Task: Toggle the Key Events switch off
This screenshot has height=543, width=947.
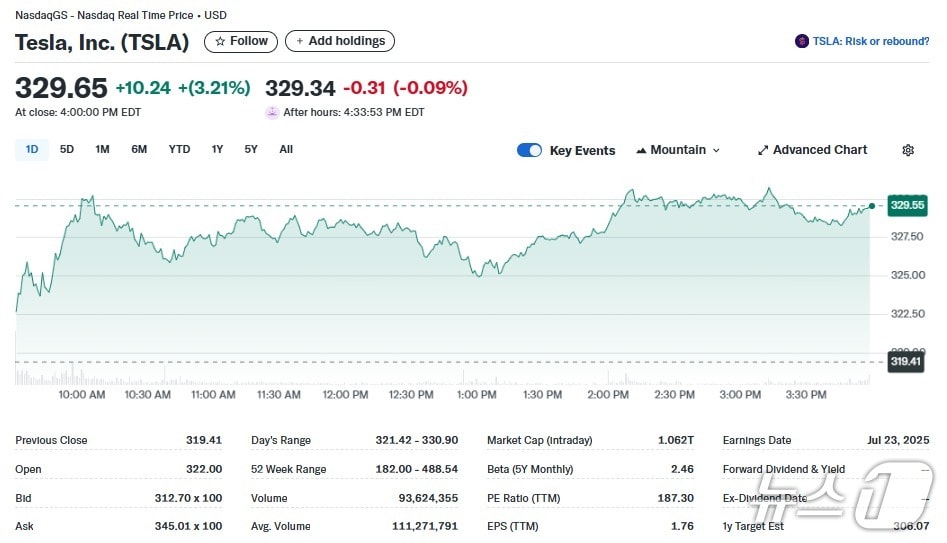Action: click(x=529, y=150)
